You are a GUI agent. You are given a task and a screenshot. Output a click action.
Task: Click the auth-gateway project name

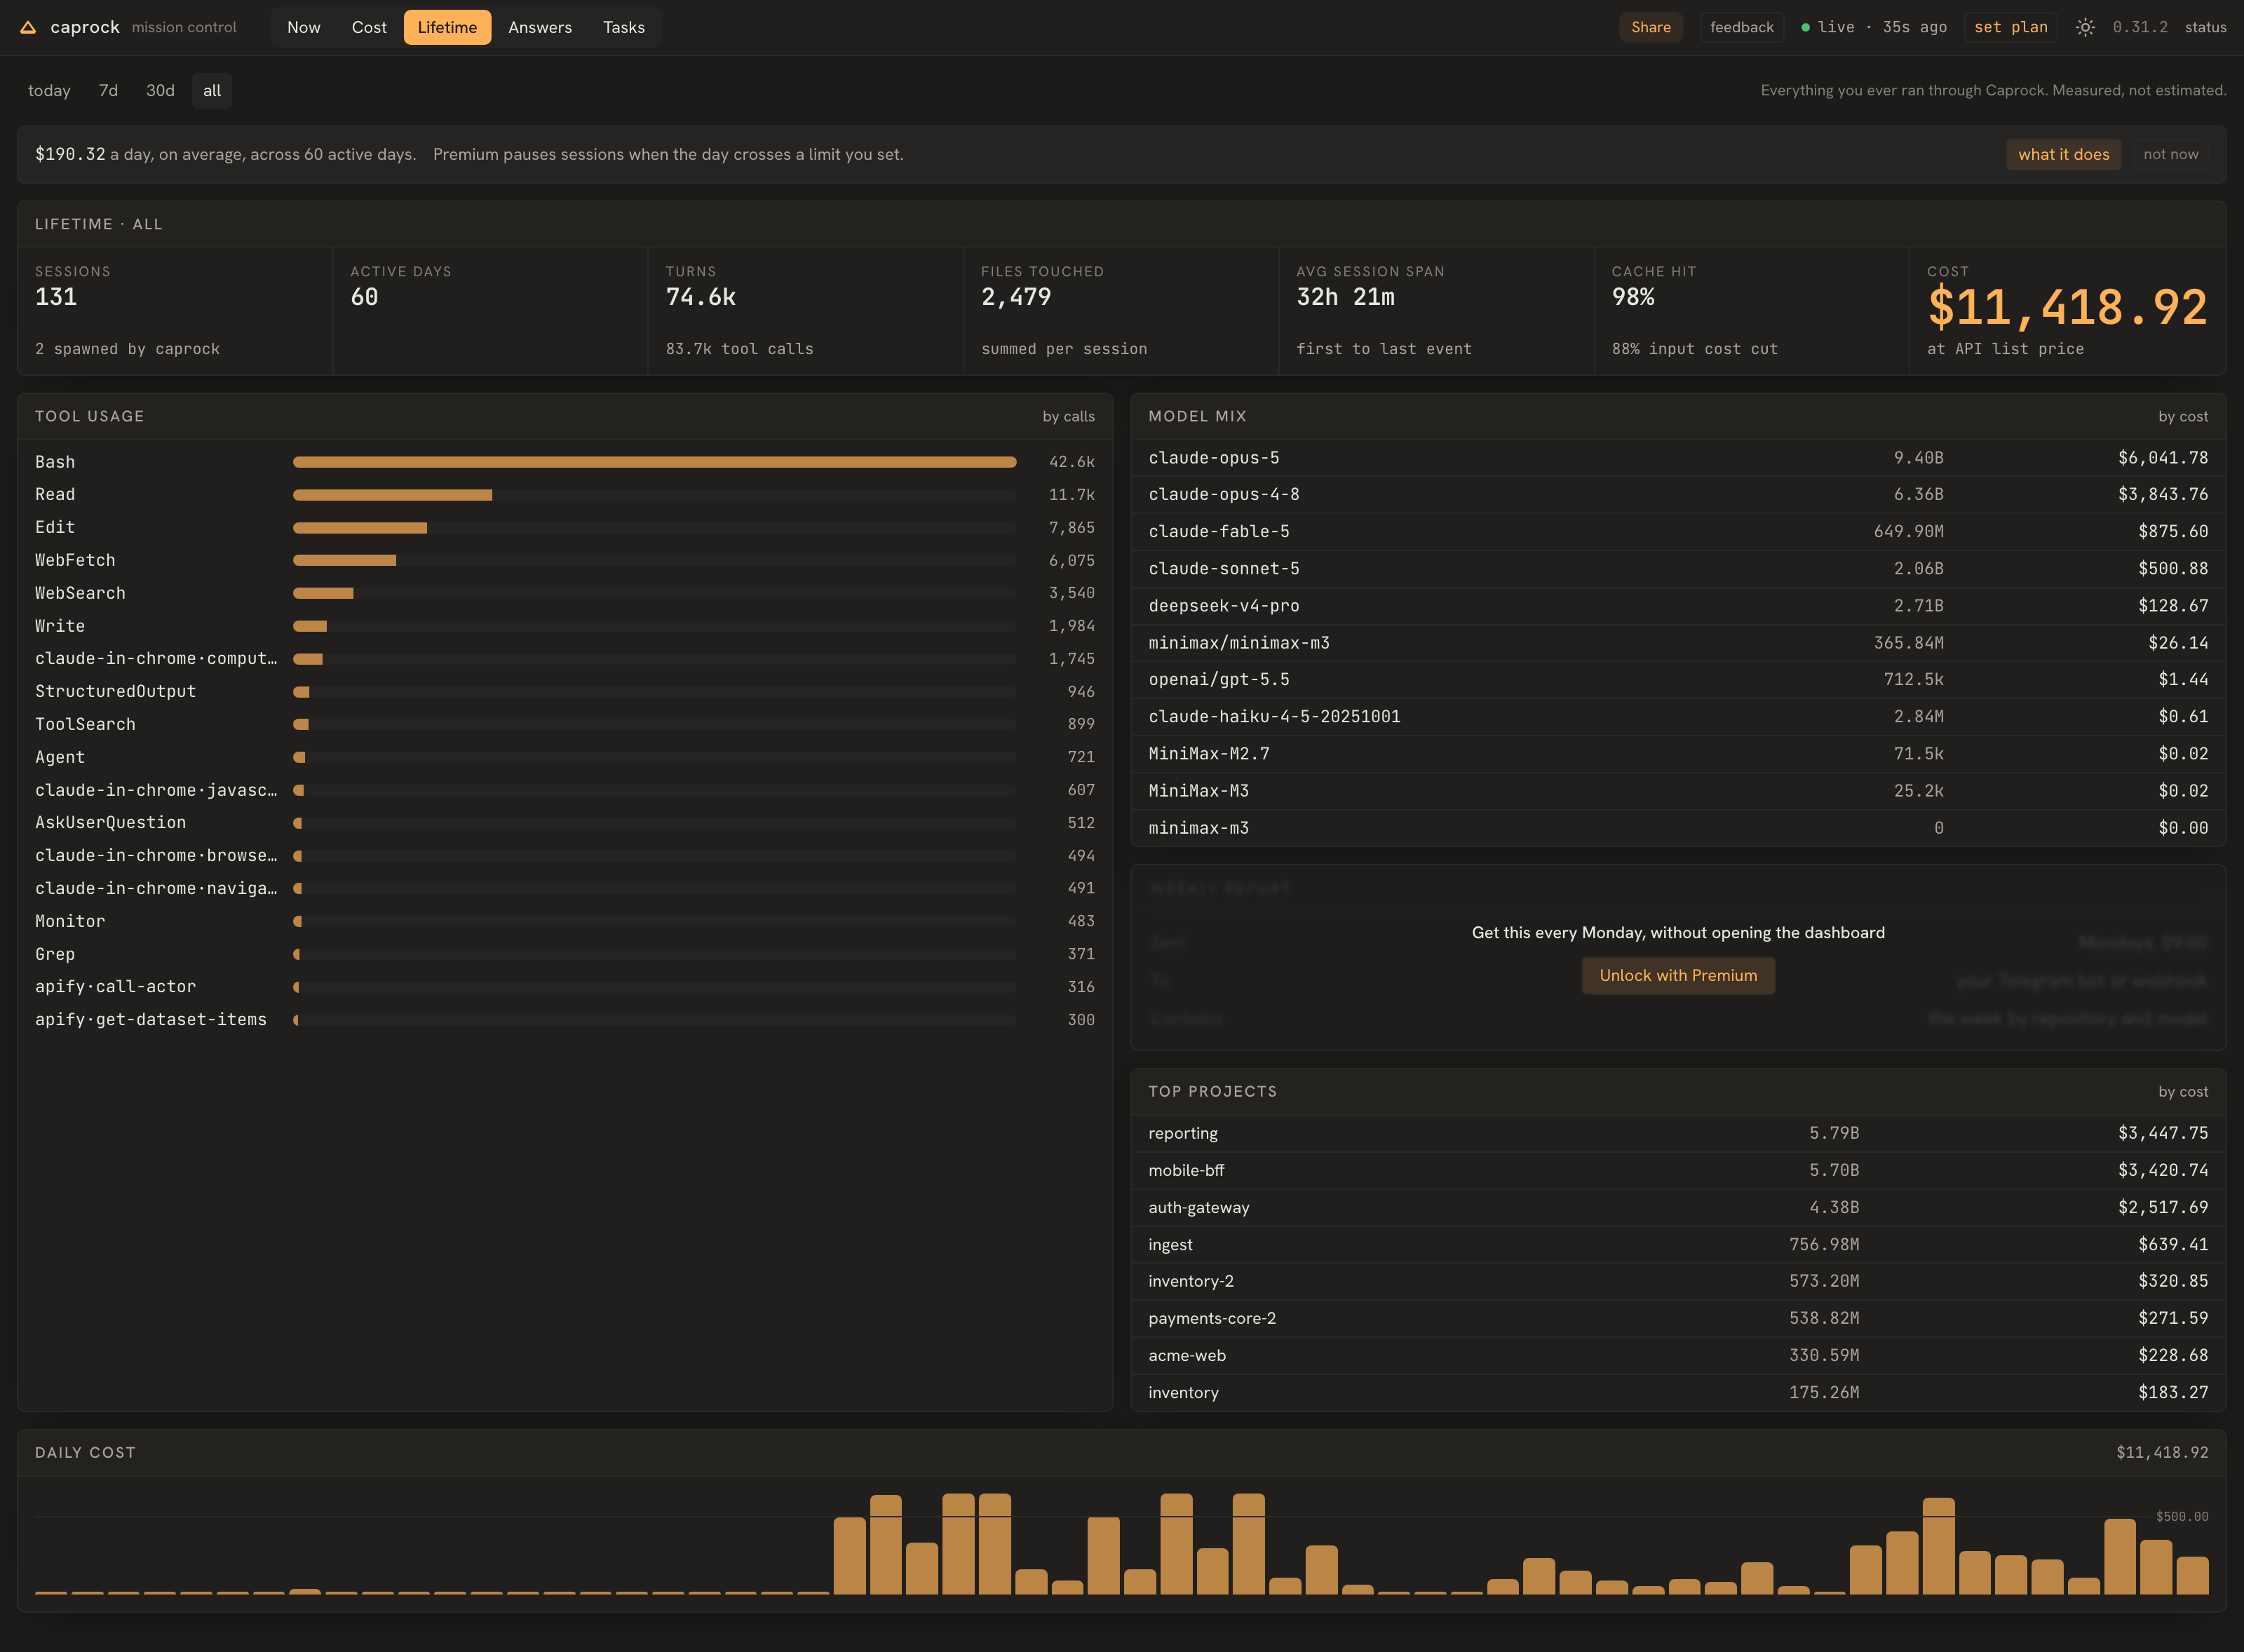[x=1199, y=1207]
